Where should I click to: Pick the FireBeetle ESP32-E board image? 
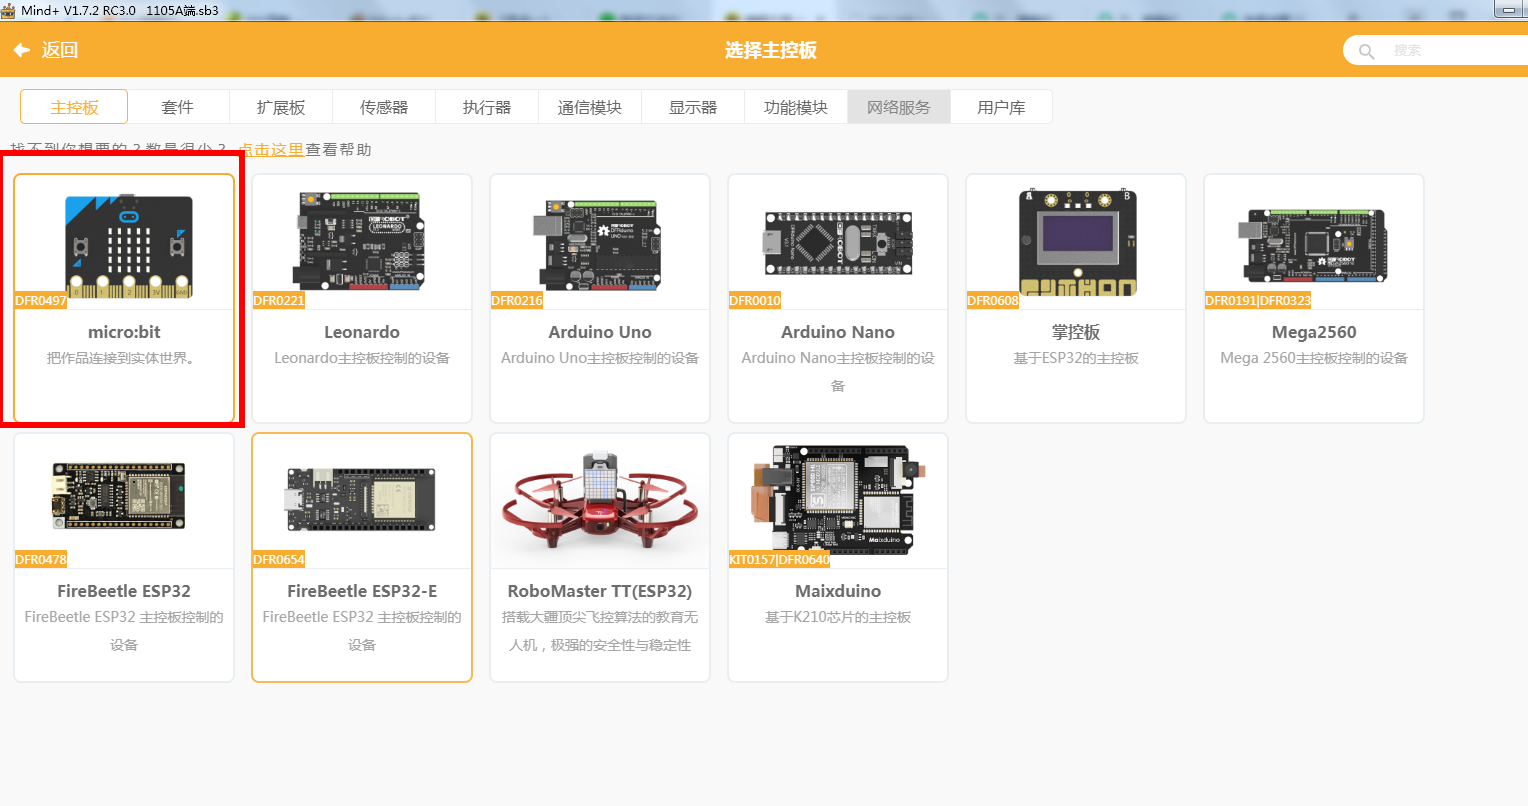[362, 498]
